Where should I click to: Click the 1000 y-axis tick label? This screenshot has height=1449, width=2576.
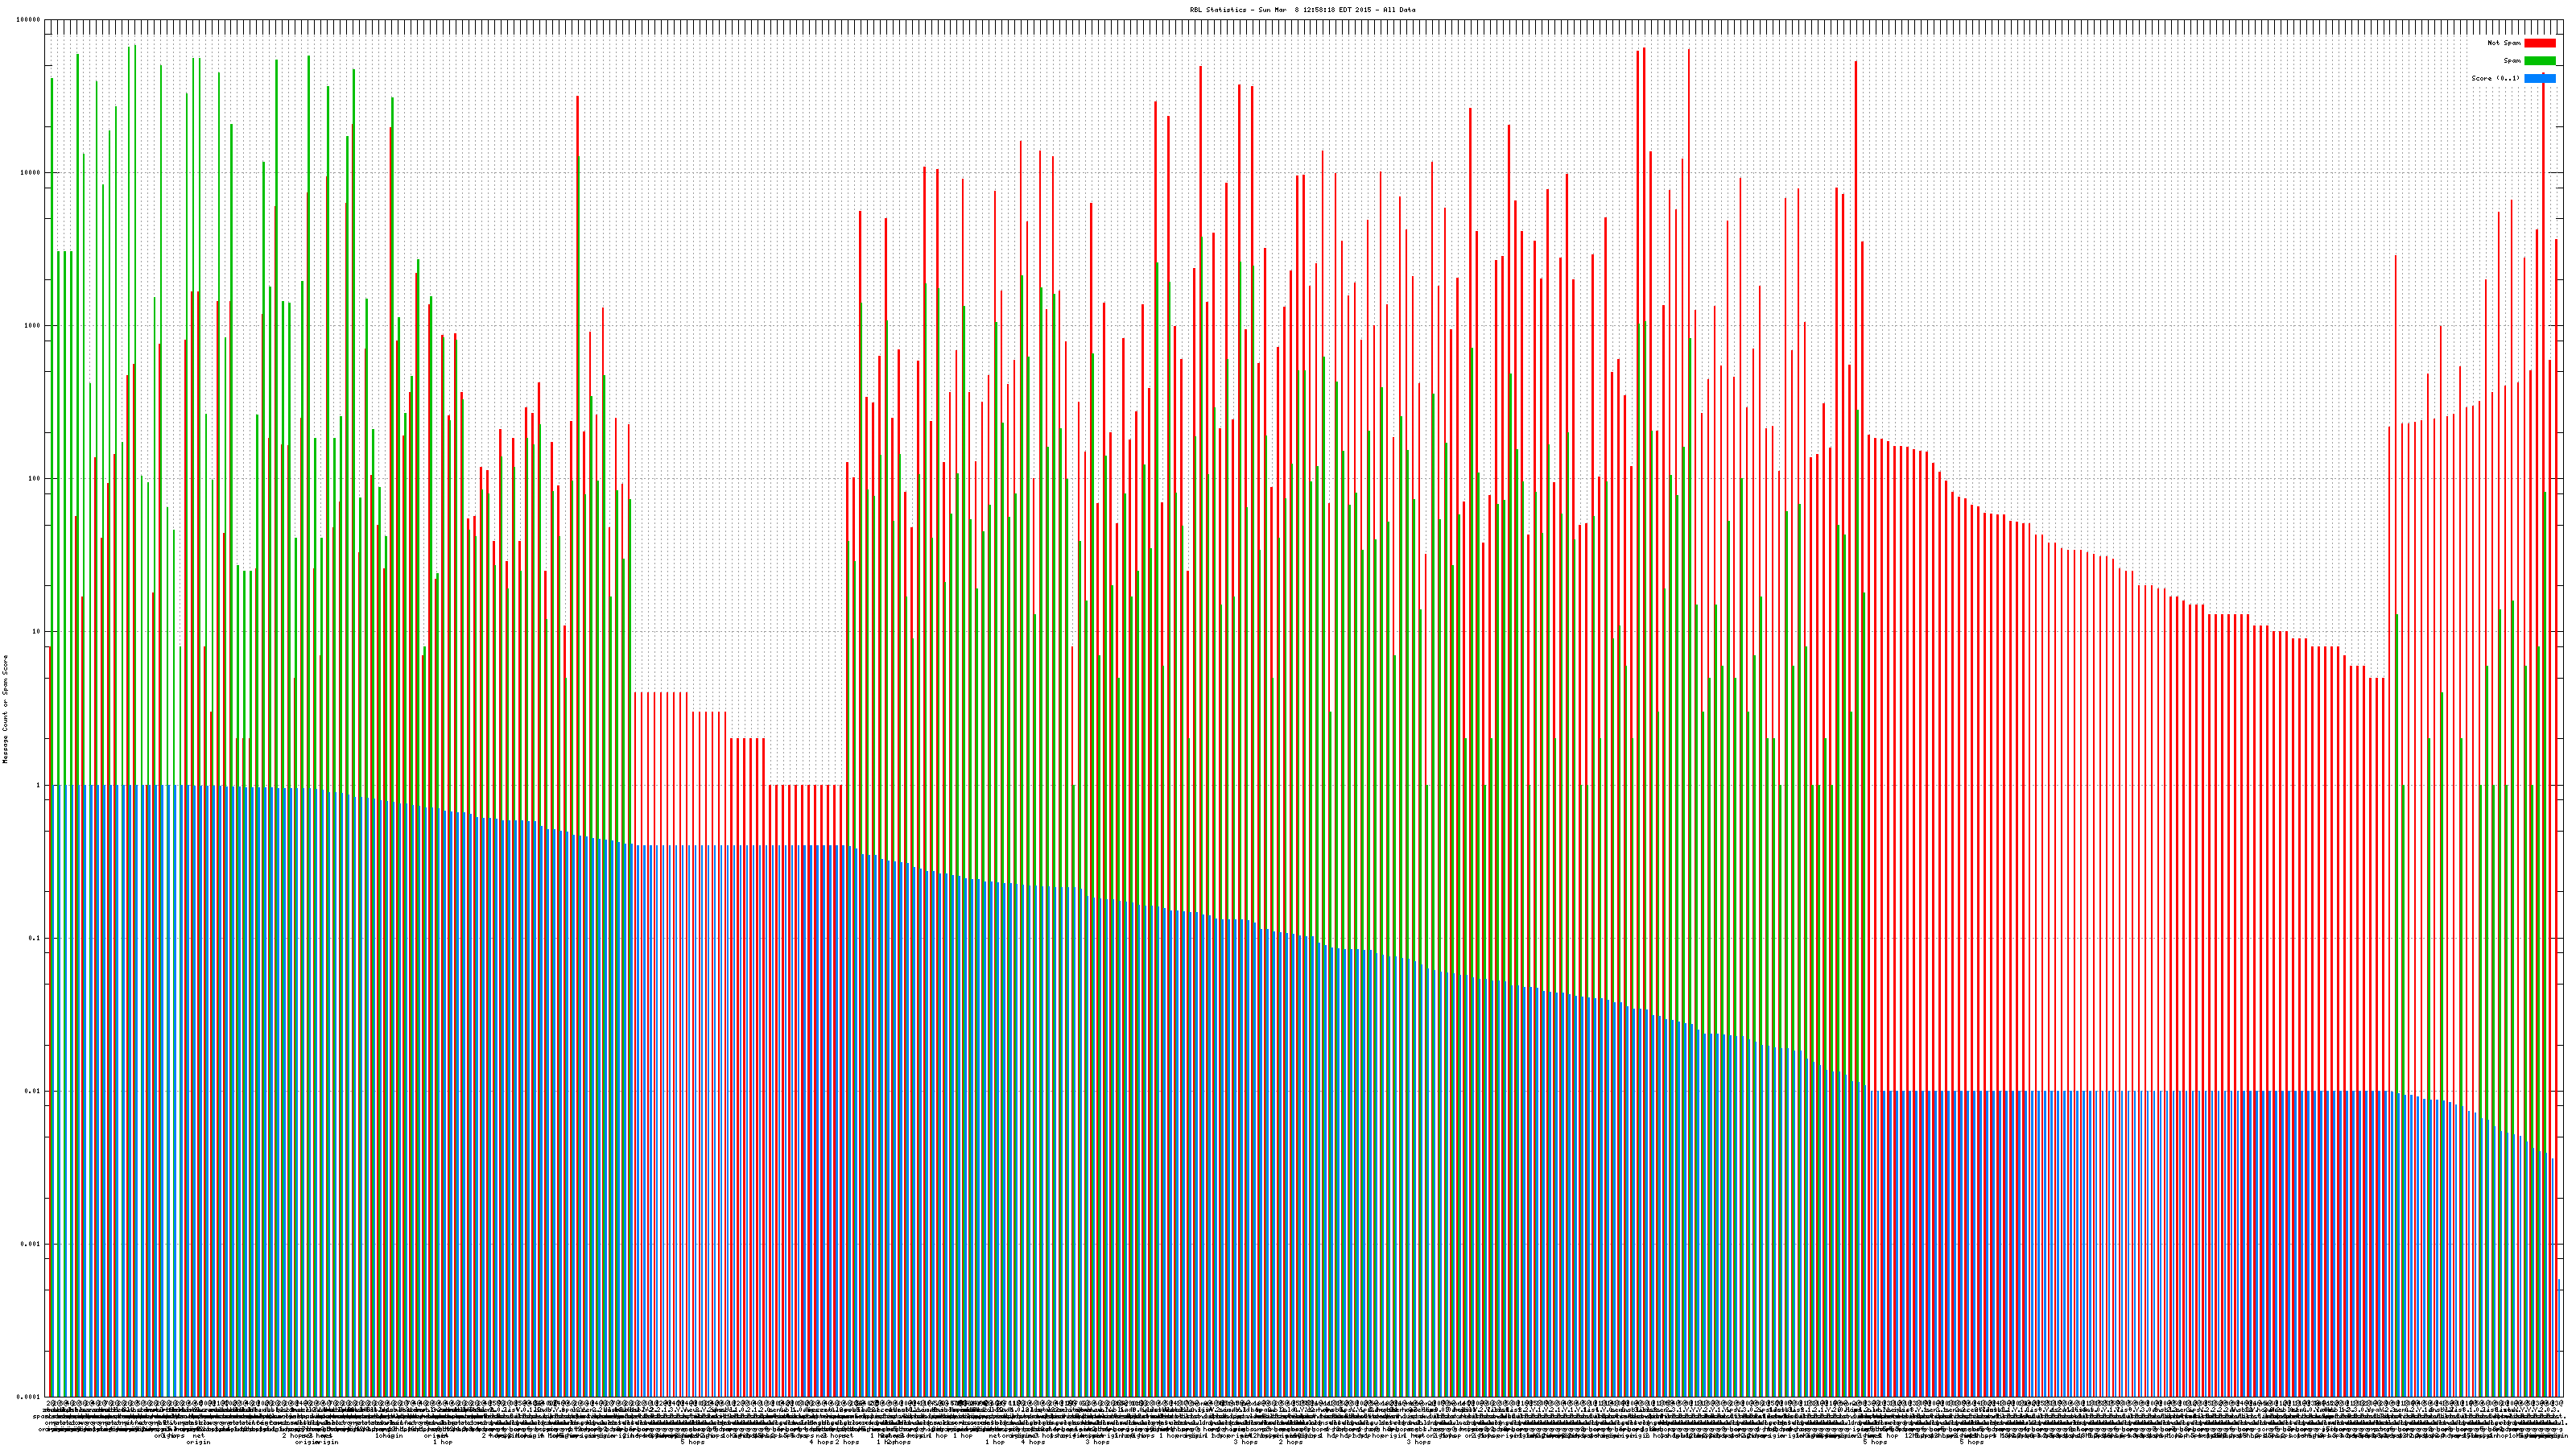pyautogui.click(x=33, y=326)
